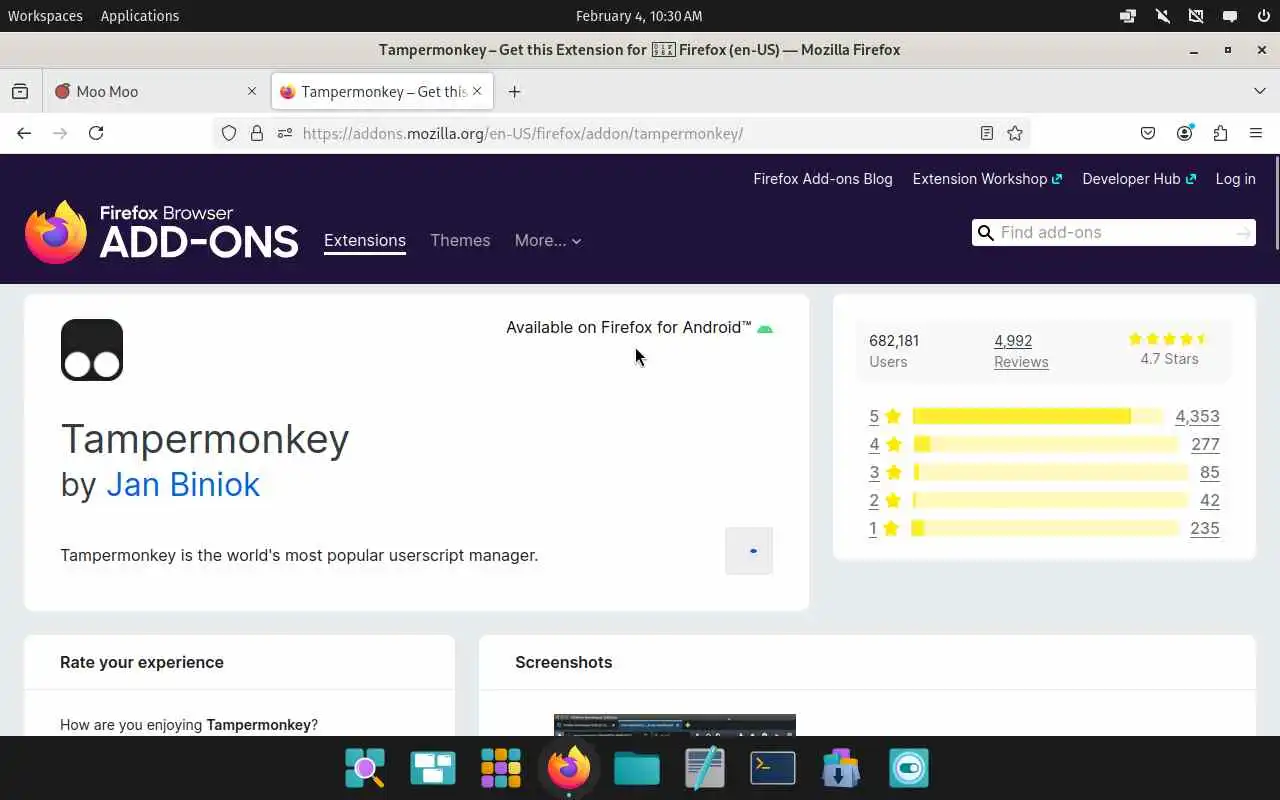This screenshot has height=800, width=1280.
Task: Filter reviews by 5 star bar
Action: [x=1038, y=416]
